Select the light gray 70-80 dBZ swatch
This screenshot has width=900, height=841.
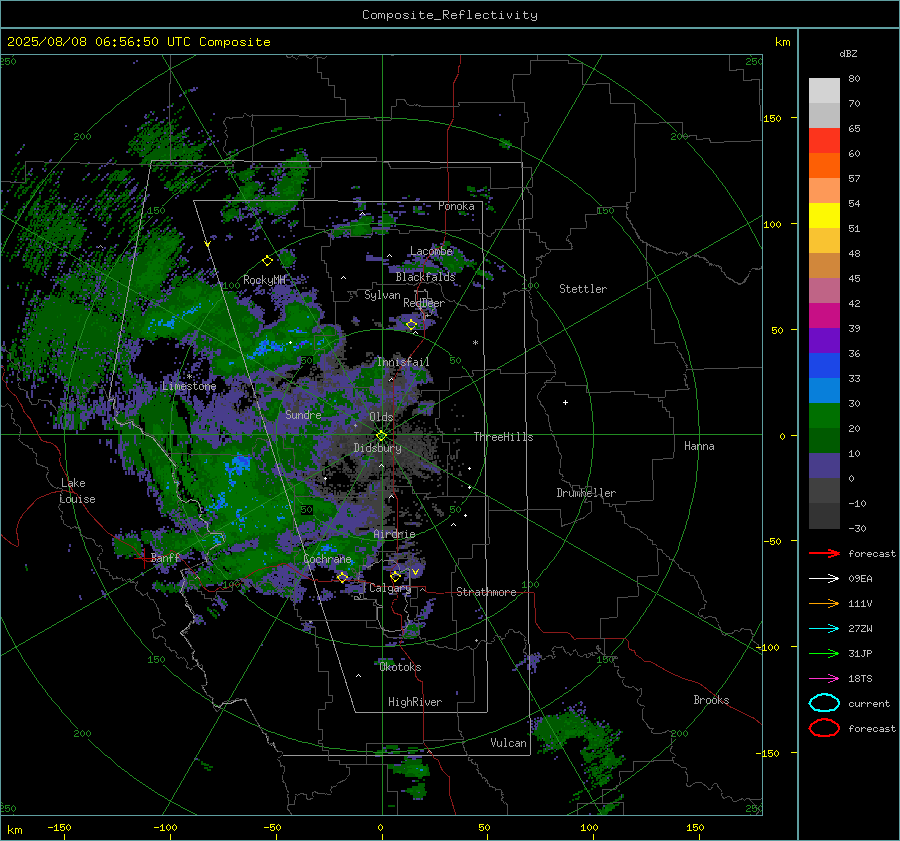(x=824, y=91)
